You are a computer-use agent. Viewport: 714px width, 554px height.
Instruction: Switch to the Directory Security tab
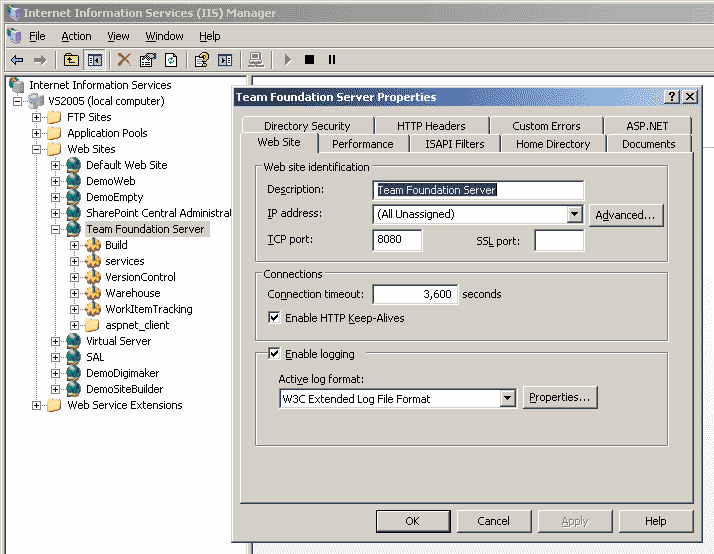(x=307, y=126)
